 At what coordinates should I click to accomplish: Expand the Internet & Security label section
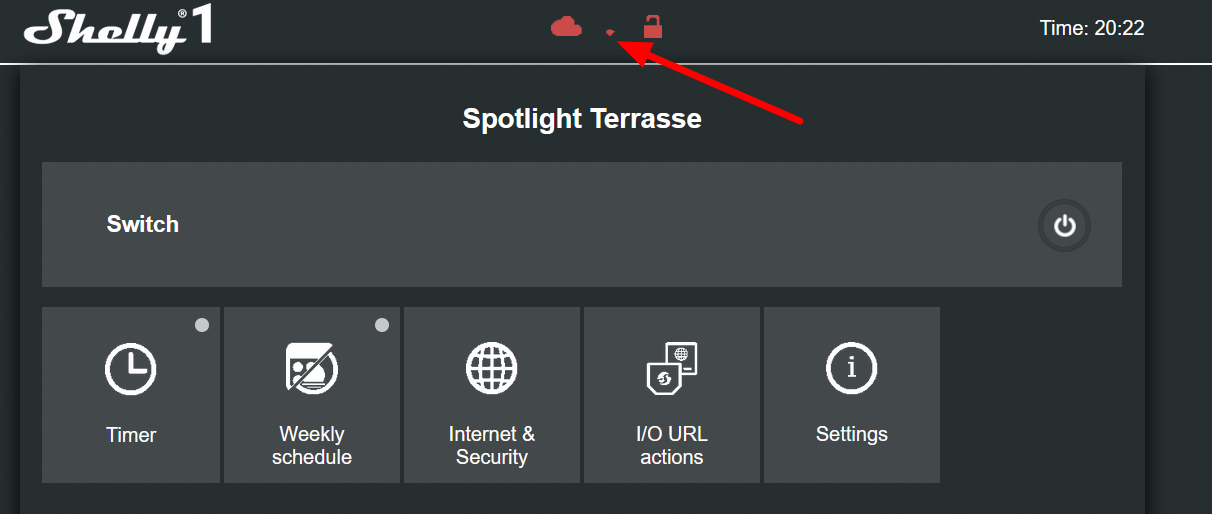pyautogui.click(x=492, y=446)
